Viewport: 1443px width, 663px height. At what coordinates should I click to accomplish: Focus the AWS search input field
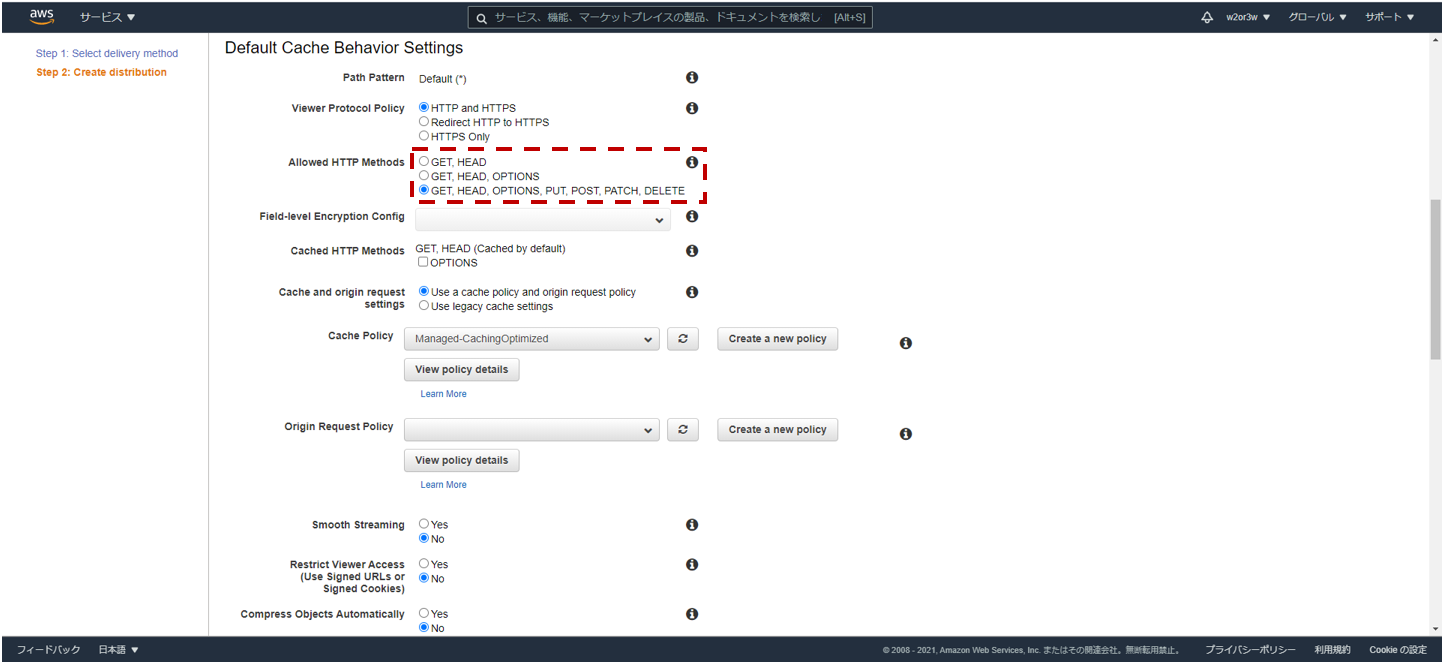(670, 18)
